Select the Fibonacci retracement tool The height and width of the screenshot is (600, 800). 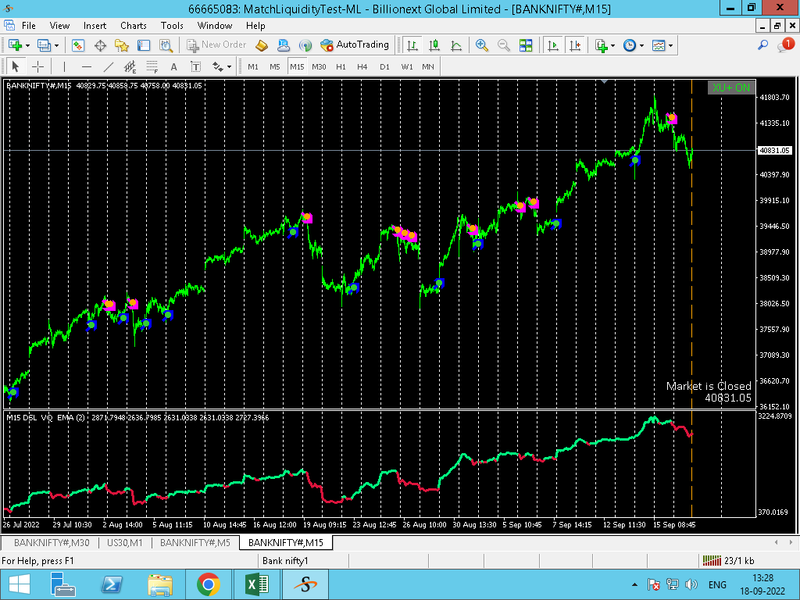coord(152,66)
